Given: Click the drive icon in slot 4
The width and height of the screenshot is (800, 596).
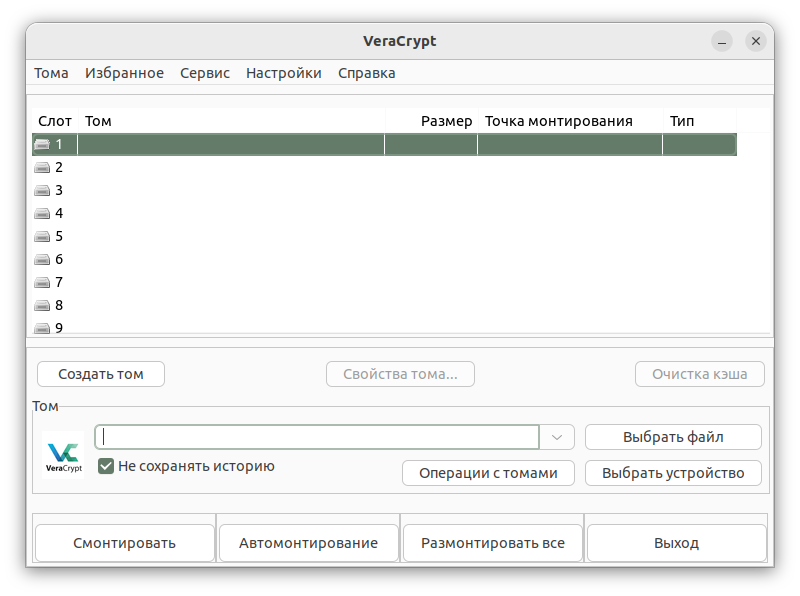Looking at the screenshot, I should 42,213.
